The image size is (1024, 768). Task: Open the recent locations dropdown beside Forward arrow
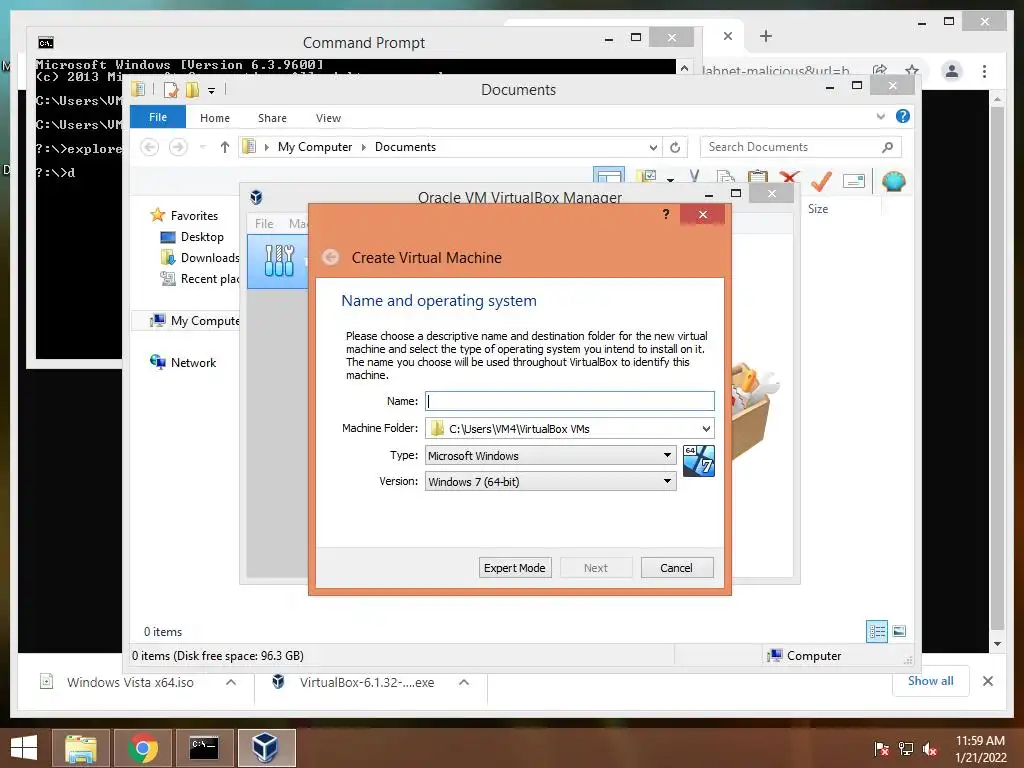(x=202, y=147)
